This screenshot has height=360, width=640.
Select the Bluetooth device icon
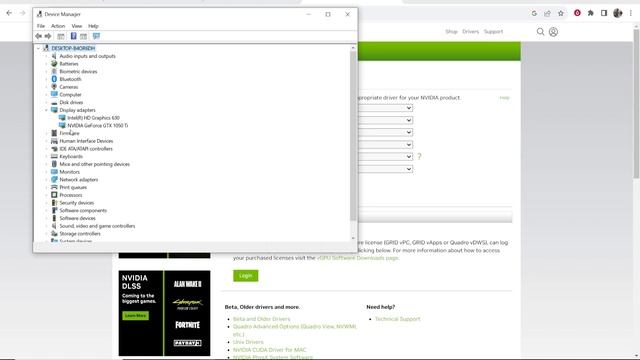pos(54,79)
